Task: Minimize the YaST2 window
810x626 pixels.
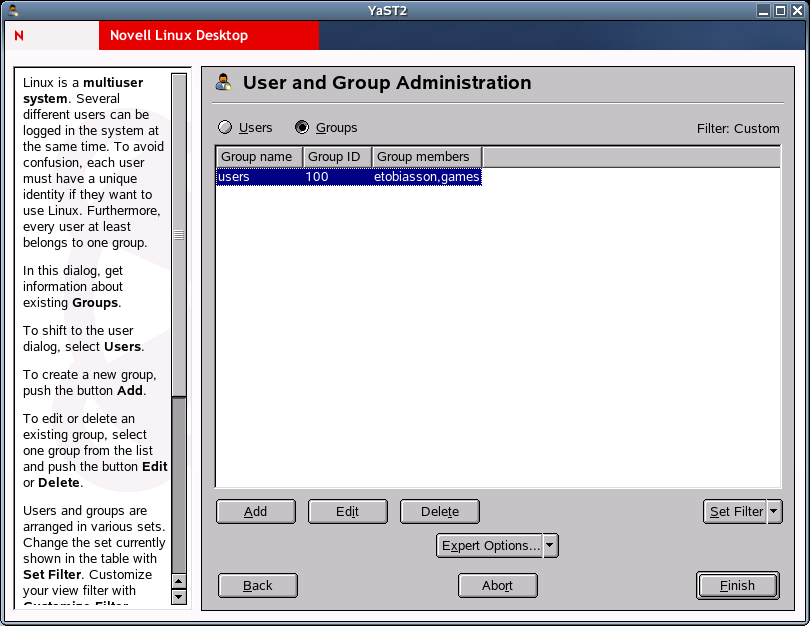Action: tap(764, 10)
